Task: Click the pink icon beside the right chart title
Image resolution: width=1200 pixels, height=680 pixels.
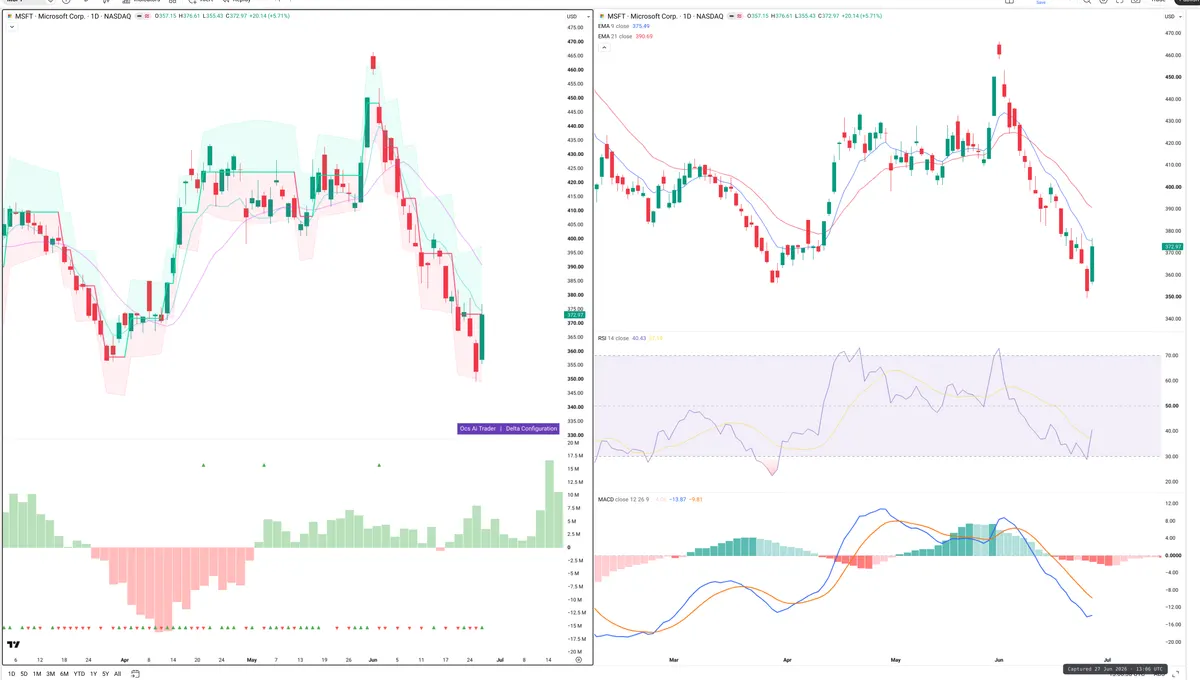Action: point(740,17)
